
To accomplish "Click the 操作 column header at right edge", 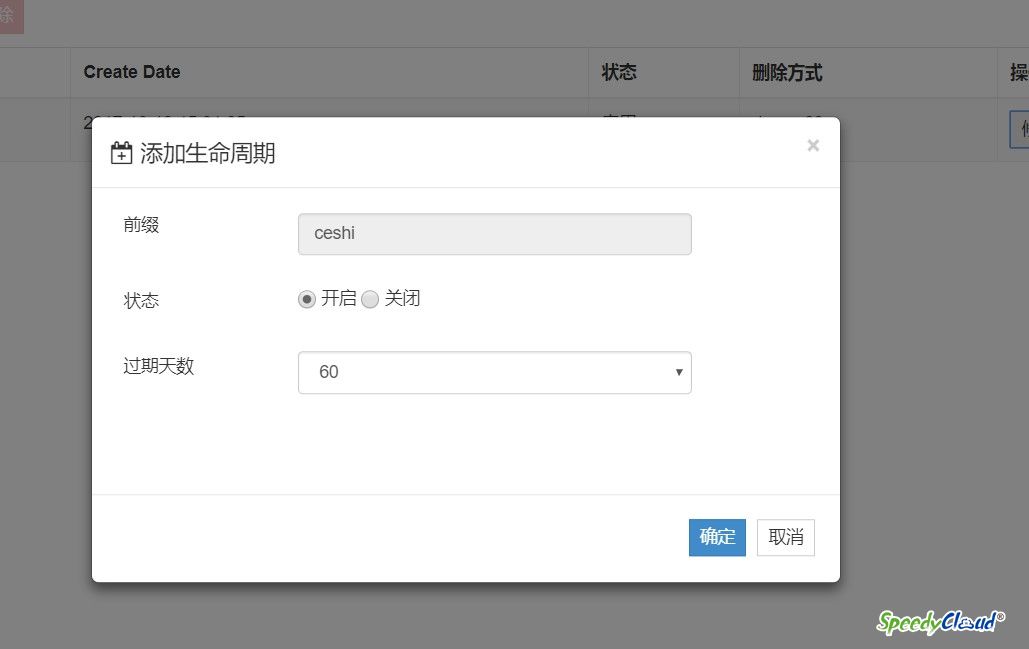I will click(1018, 72).
